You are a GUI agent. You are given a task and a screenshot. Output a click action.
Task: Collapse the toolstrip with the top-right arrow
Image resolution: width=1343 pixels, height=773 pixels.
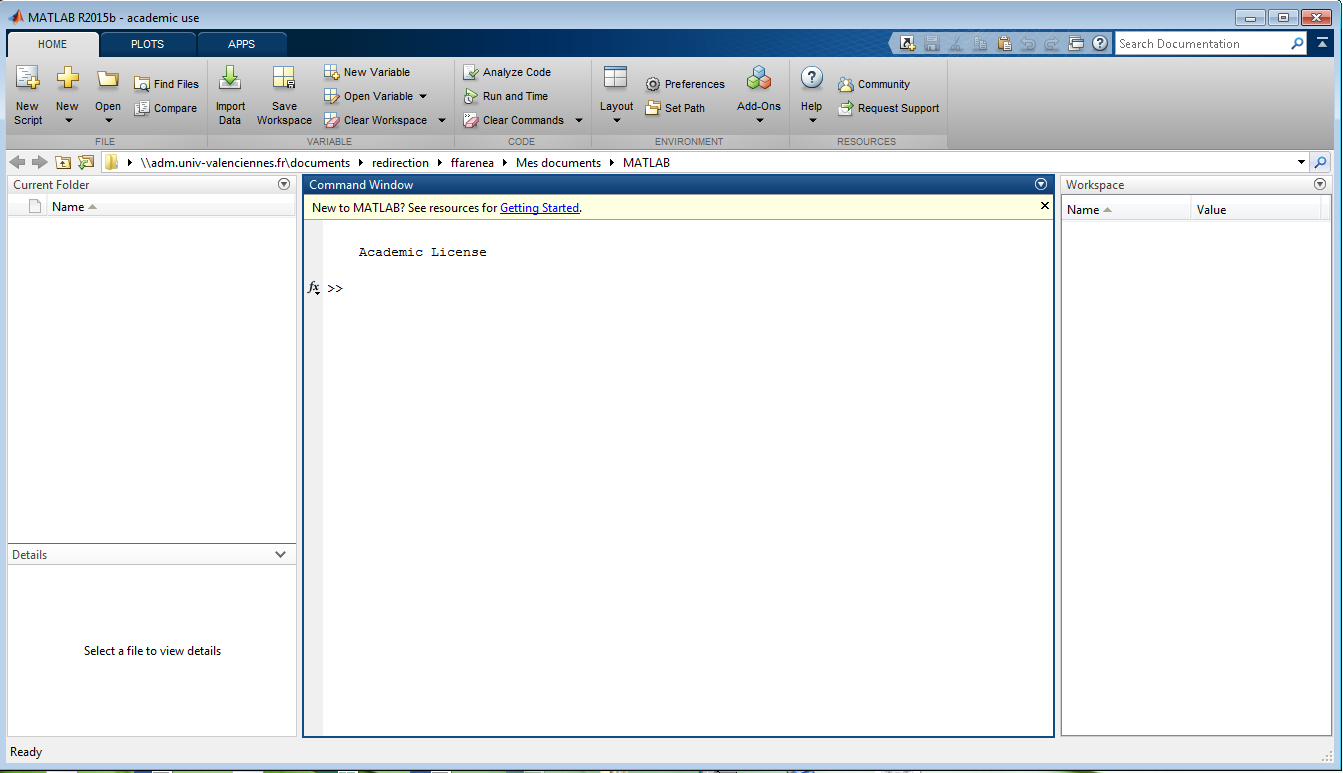(1322, 43)
